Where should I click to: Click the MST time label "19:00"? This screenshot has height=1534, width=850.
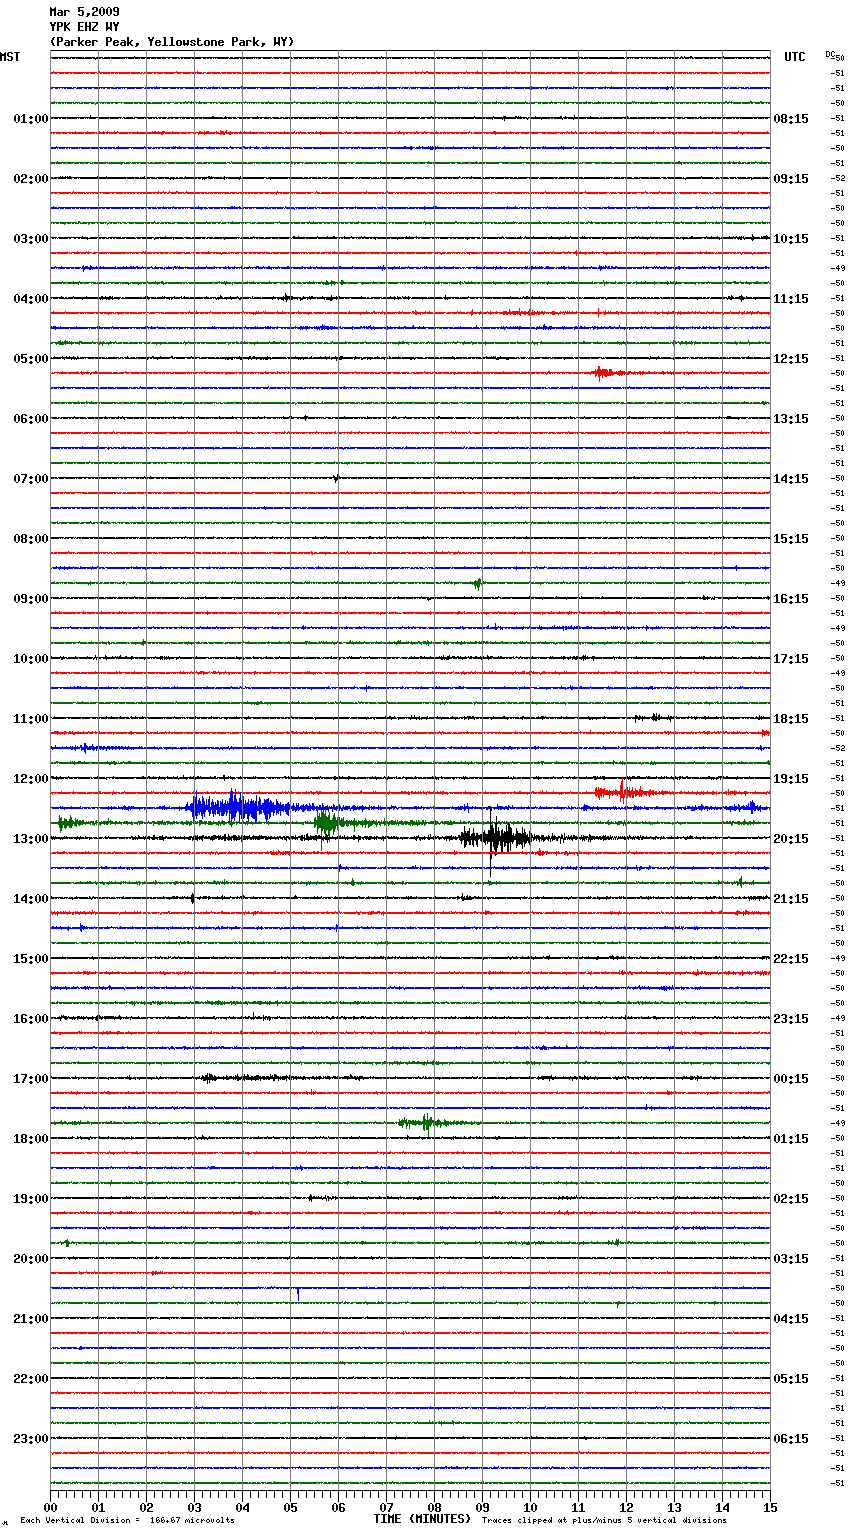pos(31,1199)
